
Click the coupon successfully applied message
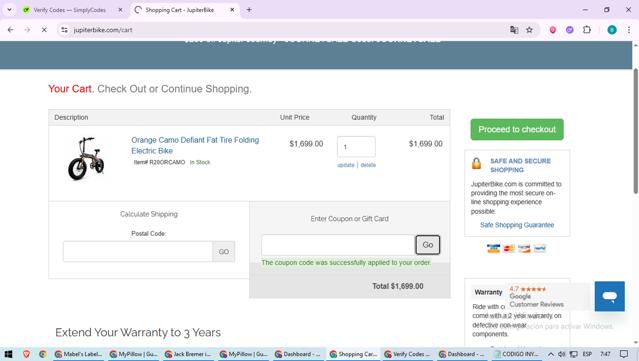coord(346,263)
